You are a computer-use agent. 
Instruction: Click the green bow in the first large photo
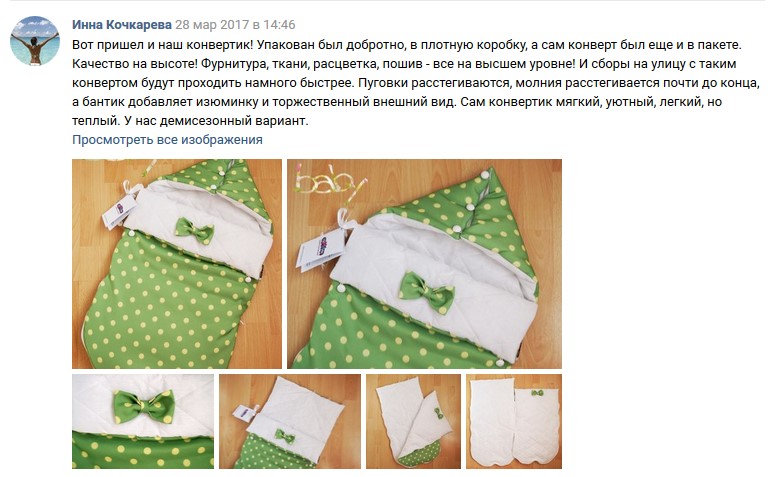click(194, 230)
